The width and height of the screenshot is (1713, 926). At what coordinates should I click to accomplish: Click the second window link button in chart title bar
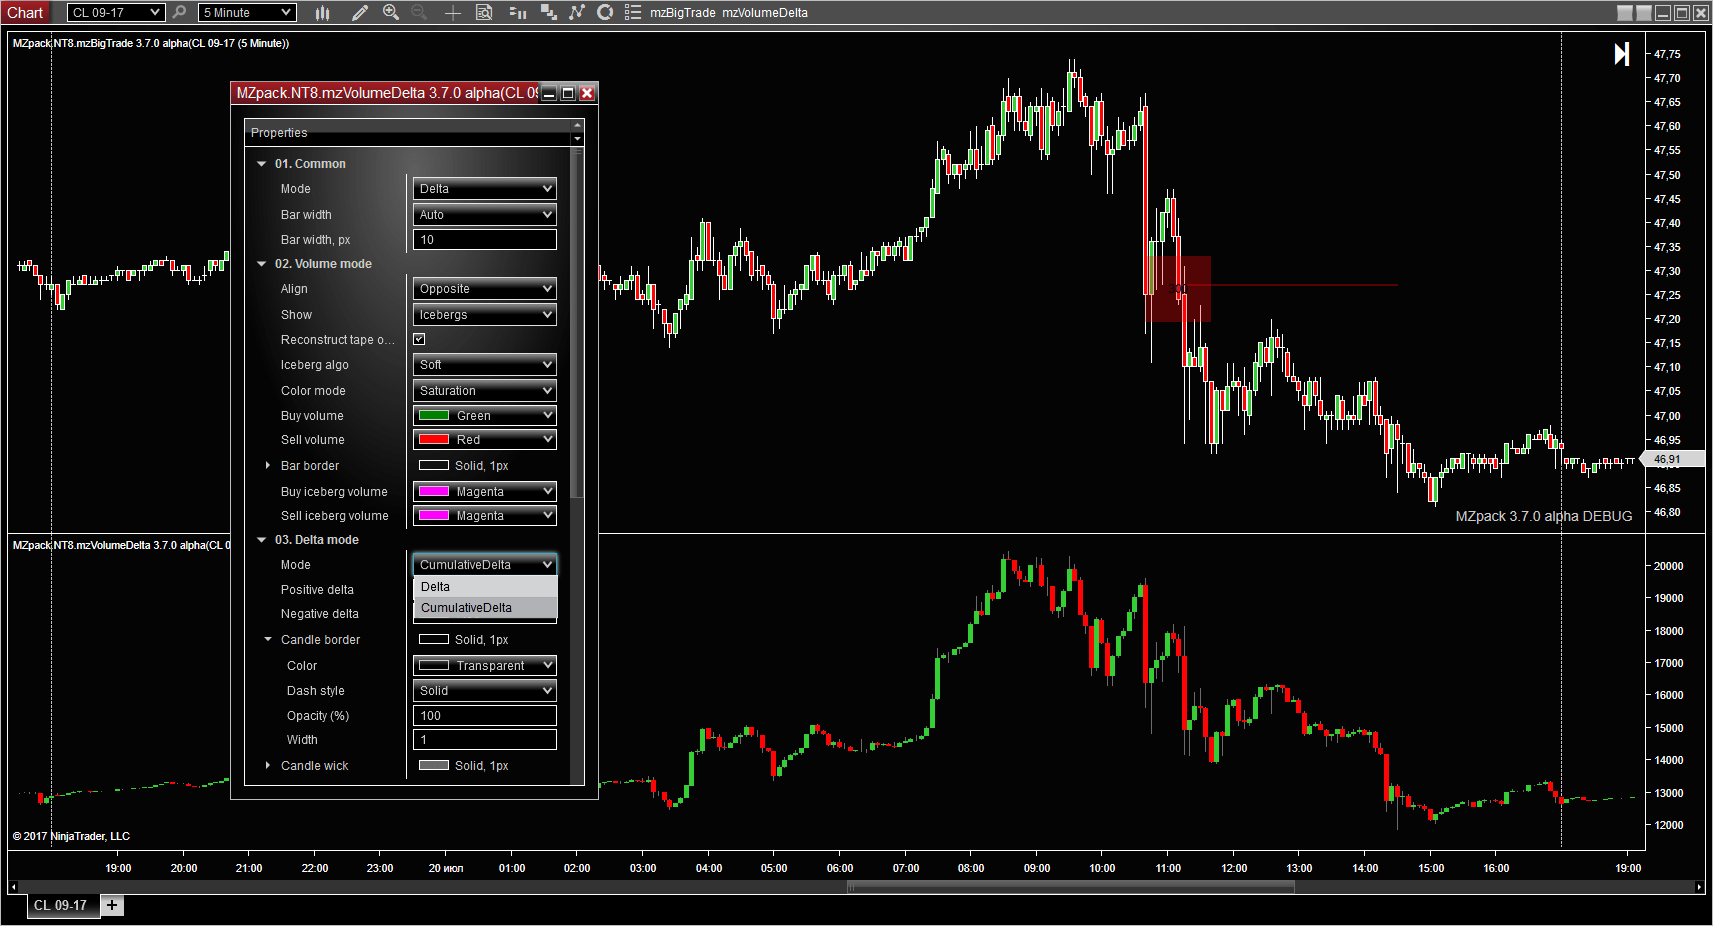(1643, 13)
